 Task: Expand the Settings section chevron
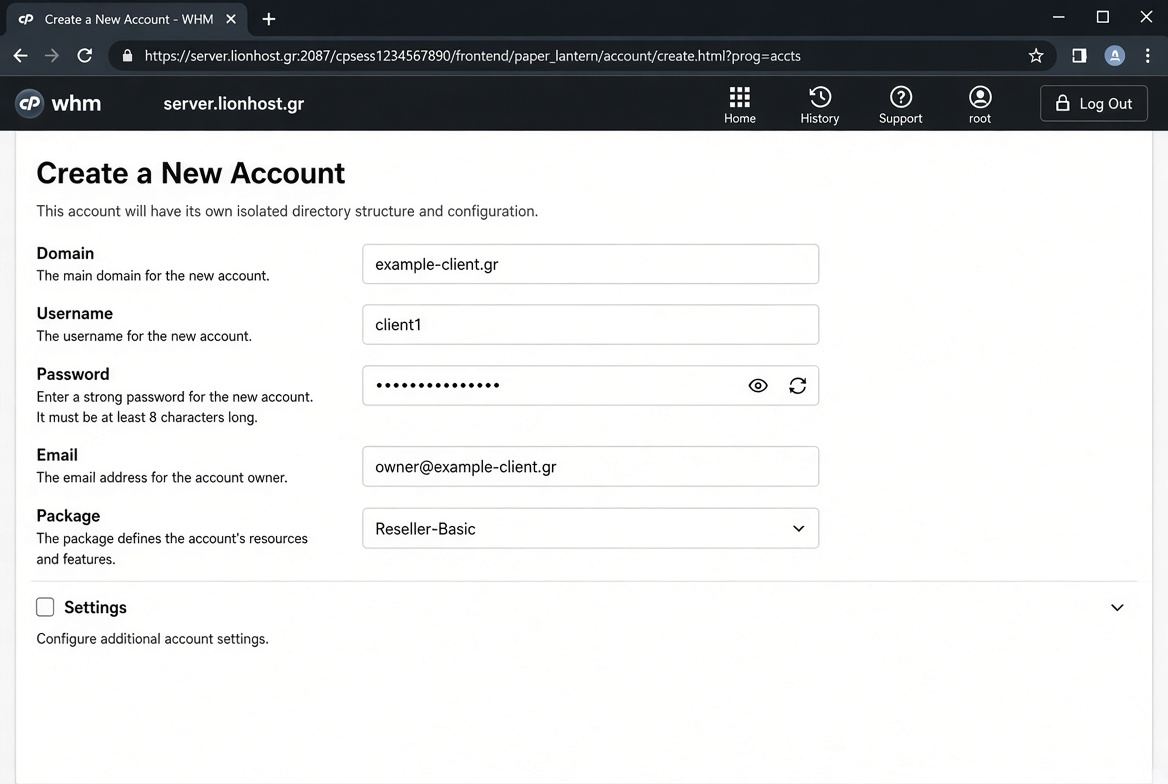[x=1117, y=607]
